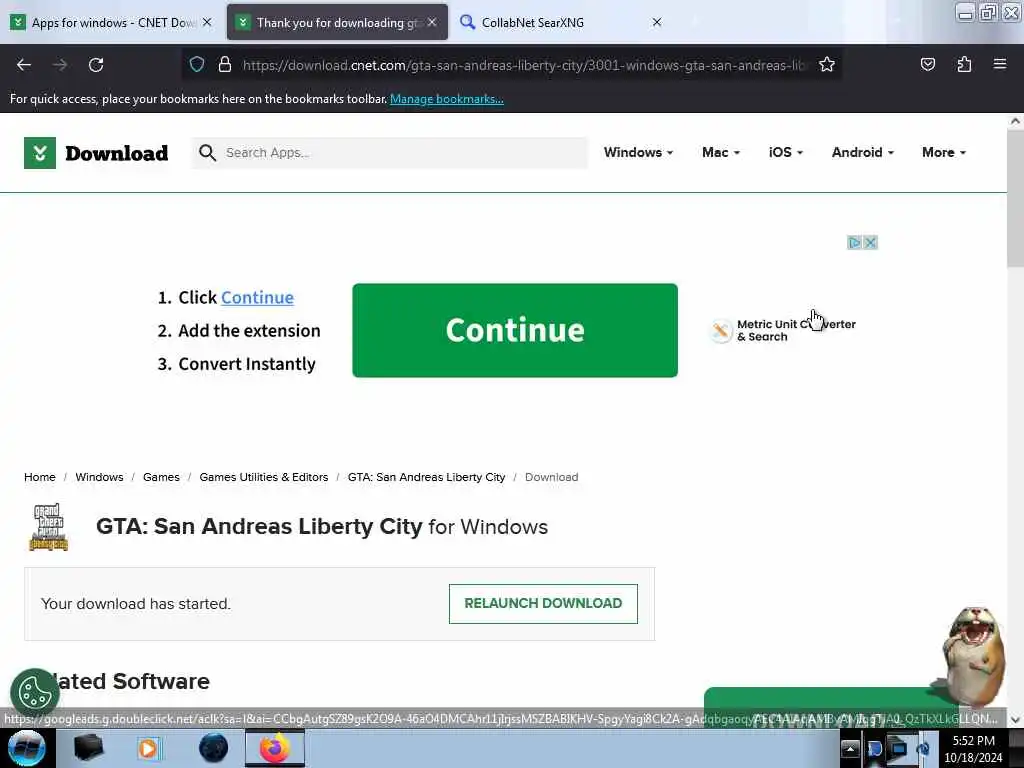This screenshot has height=768, width=1024.
Task: Open the cookie preferences icon
Action: click(35, 693)
